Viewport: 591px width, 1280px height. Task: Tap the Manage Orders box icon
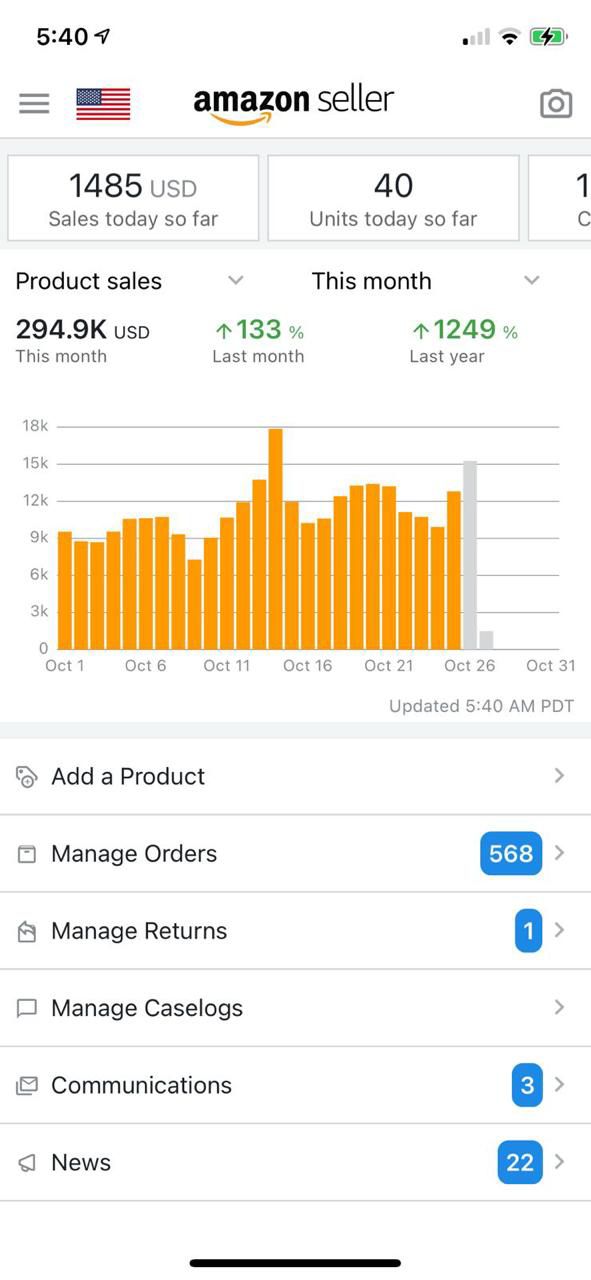tap(28, 854)
